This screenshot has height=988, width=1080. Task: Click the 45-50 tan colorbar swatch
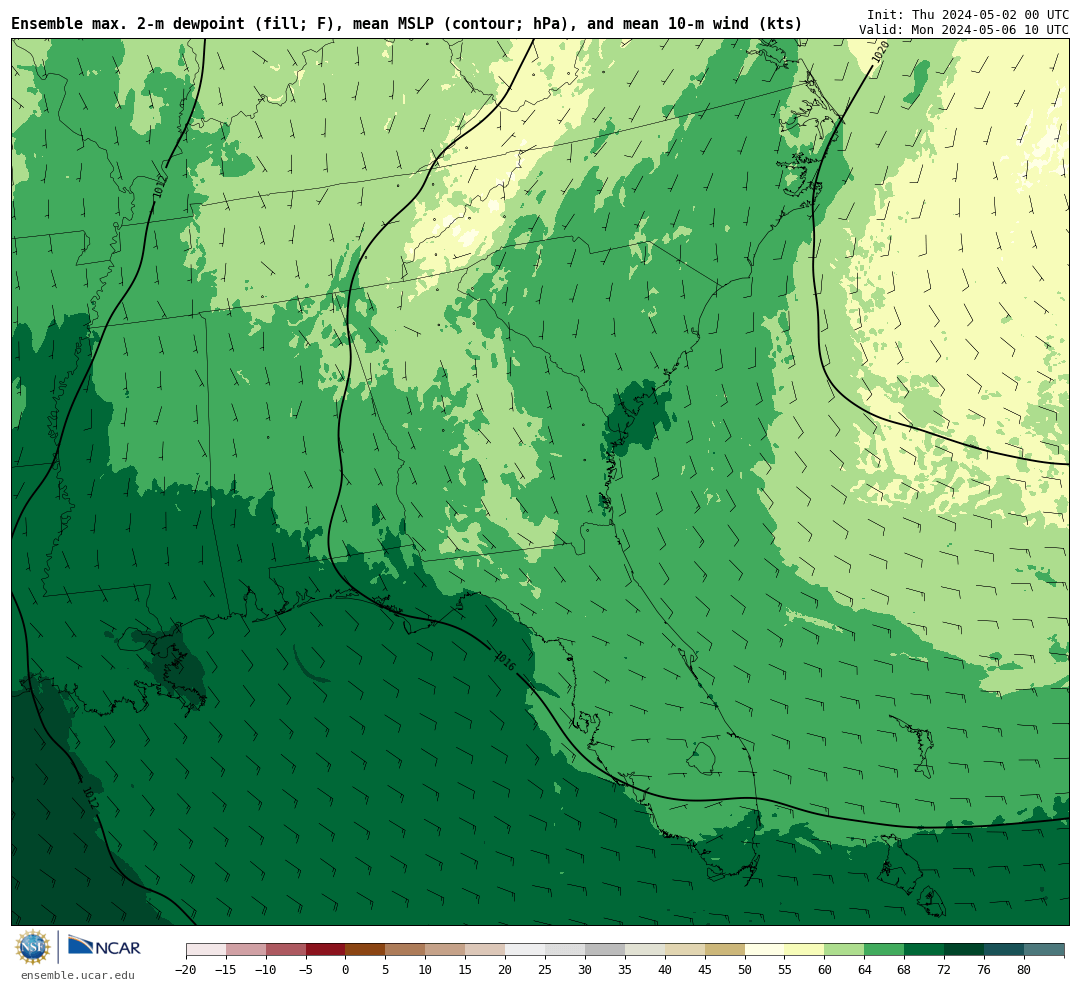coord(725,950)
